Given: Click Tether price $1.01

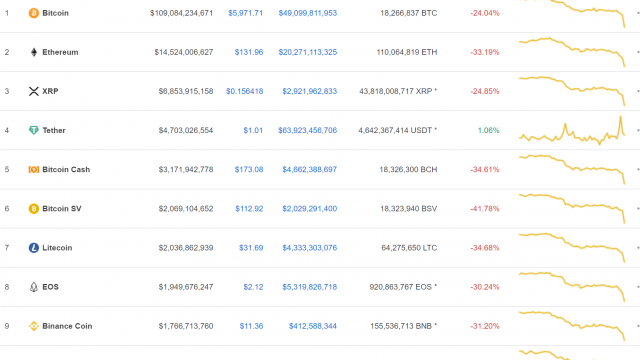Looking at the screenshot, I should (x=253, y=130).
